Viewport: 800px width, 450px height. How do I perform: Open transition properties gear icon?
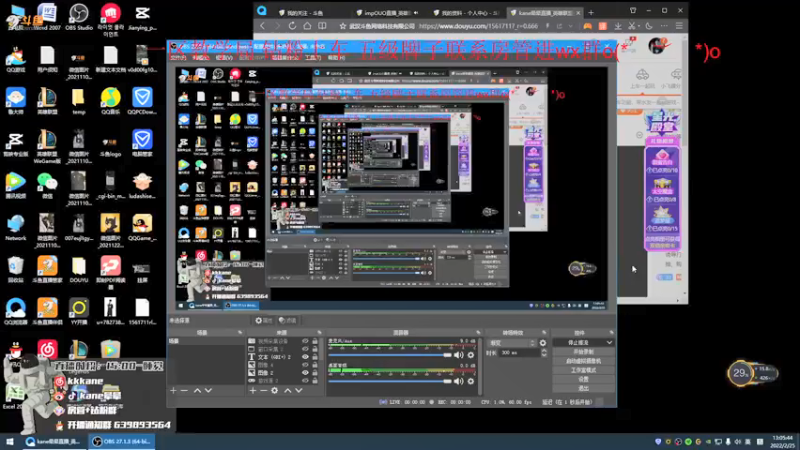point(543,343)
